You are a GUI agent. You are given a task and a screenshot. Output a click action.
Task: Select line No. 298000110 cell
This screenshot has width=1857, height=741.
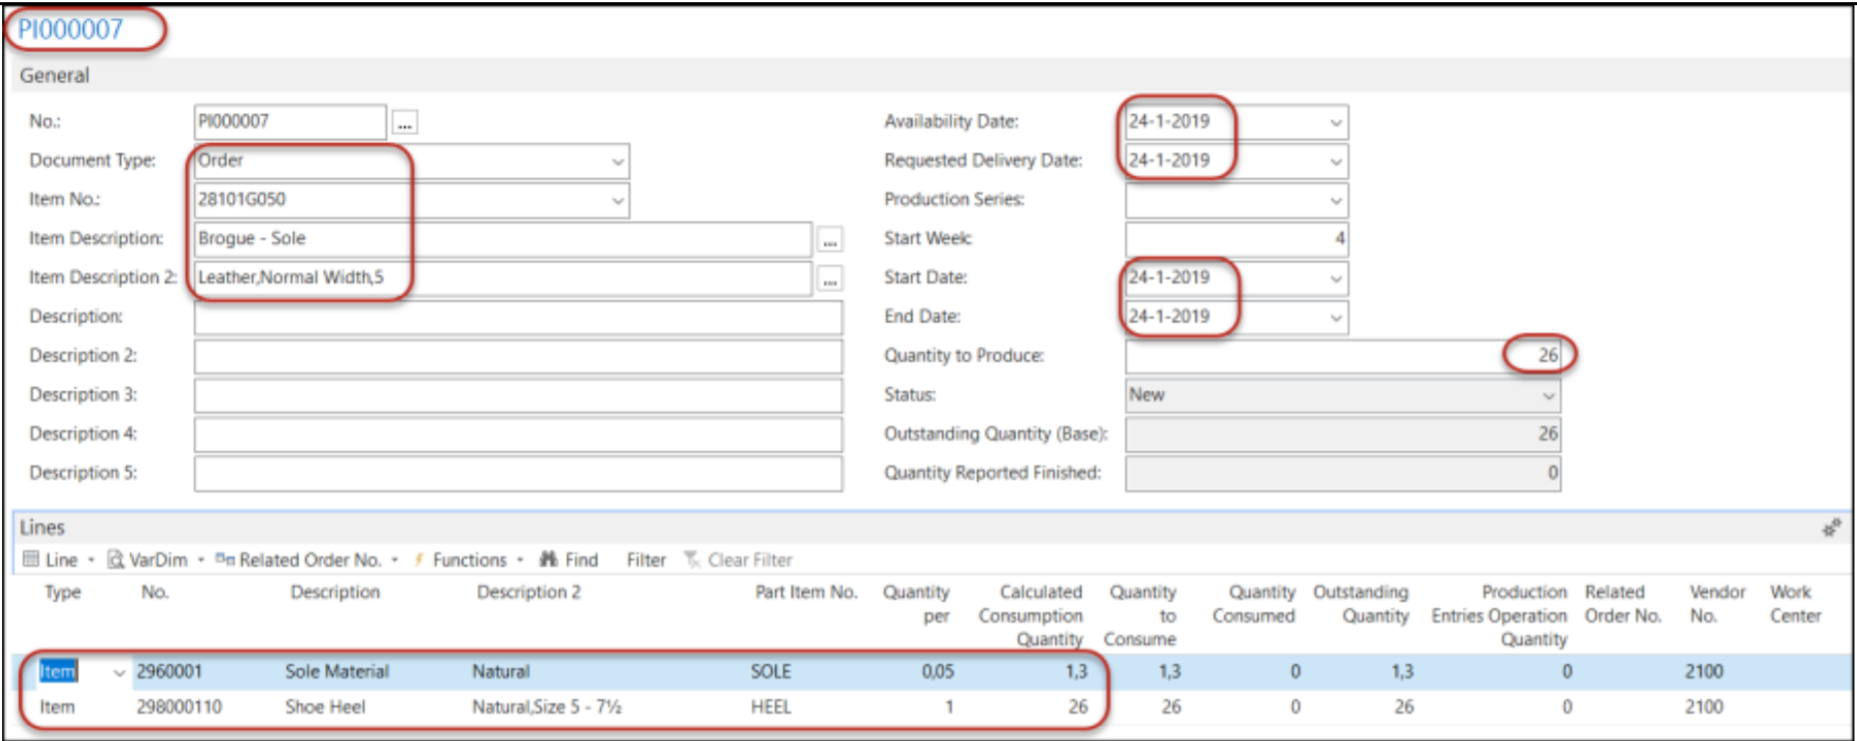179,707
